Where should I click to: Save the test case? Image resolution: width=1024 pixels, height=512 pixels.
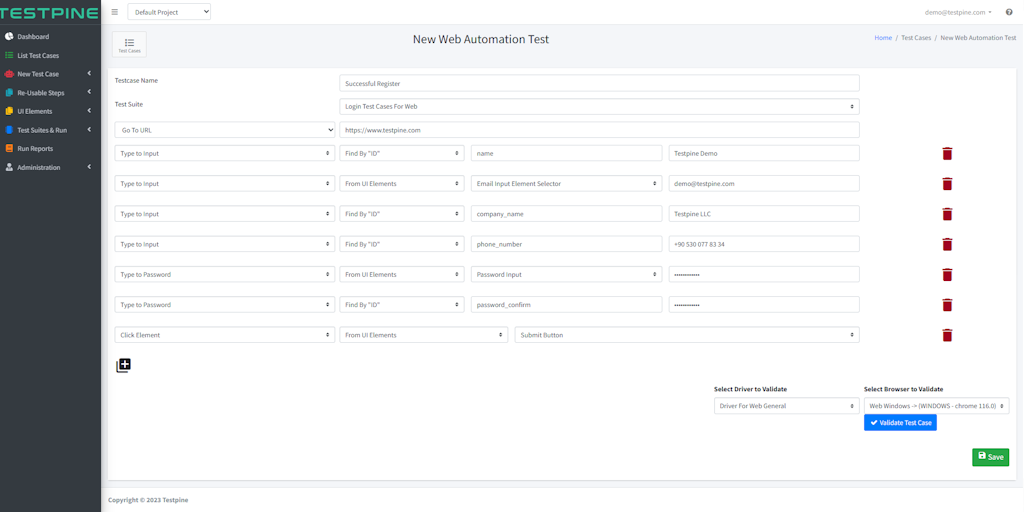pos(990,457)
